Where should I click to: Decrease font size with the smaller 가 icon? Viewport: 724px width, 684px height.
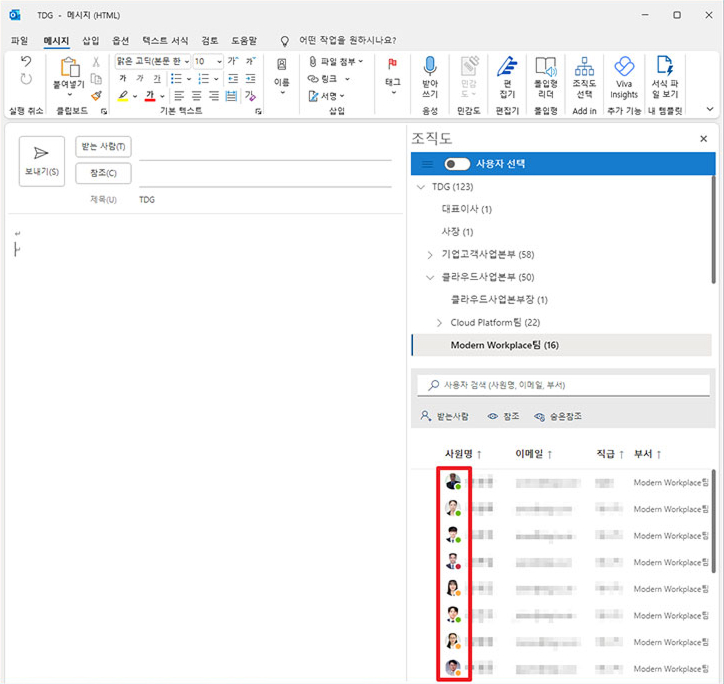coord(250,61)
